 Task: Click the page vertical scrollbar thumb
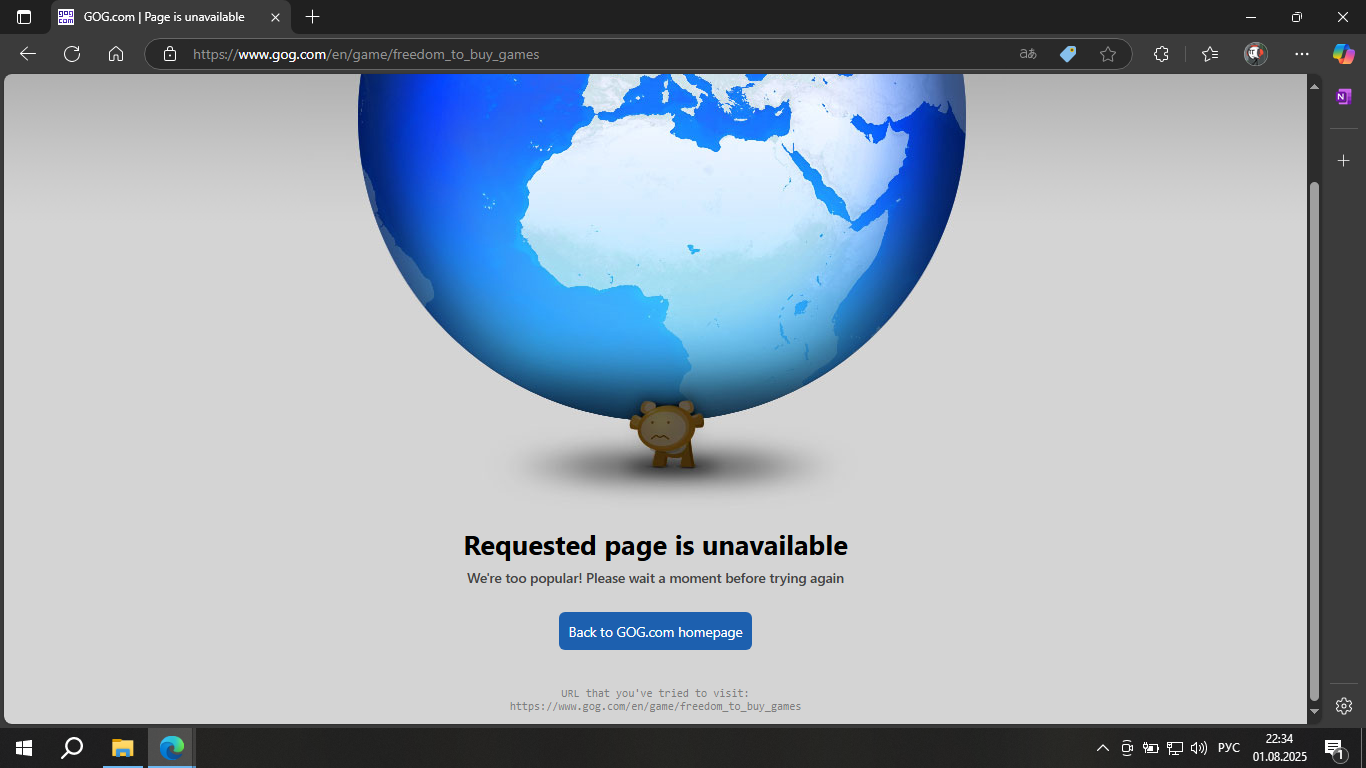[x=1315, y=440]
